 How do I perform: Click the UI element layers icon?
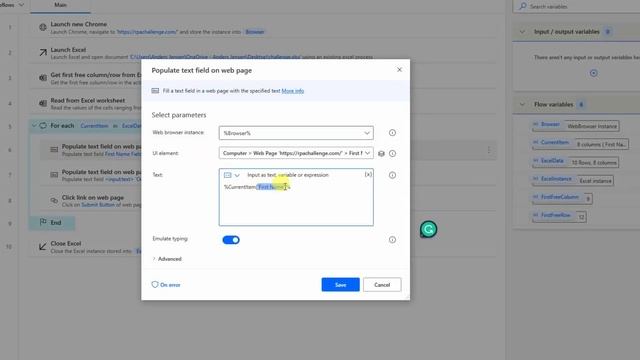pos(381,153)
